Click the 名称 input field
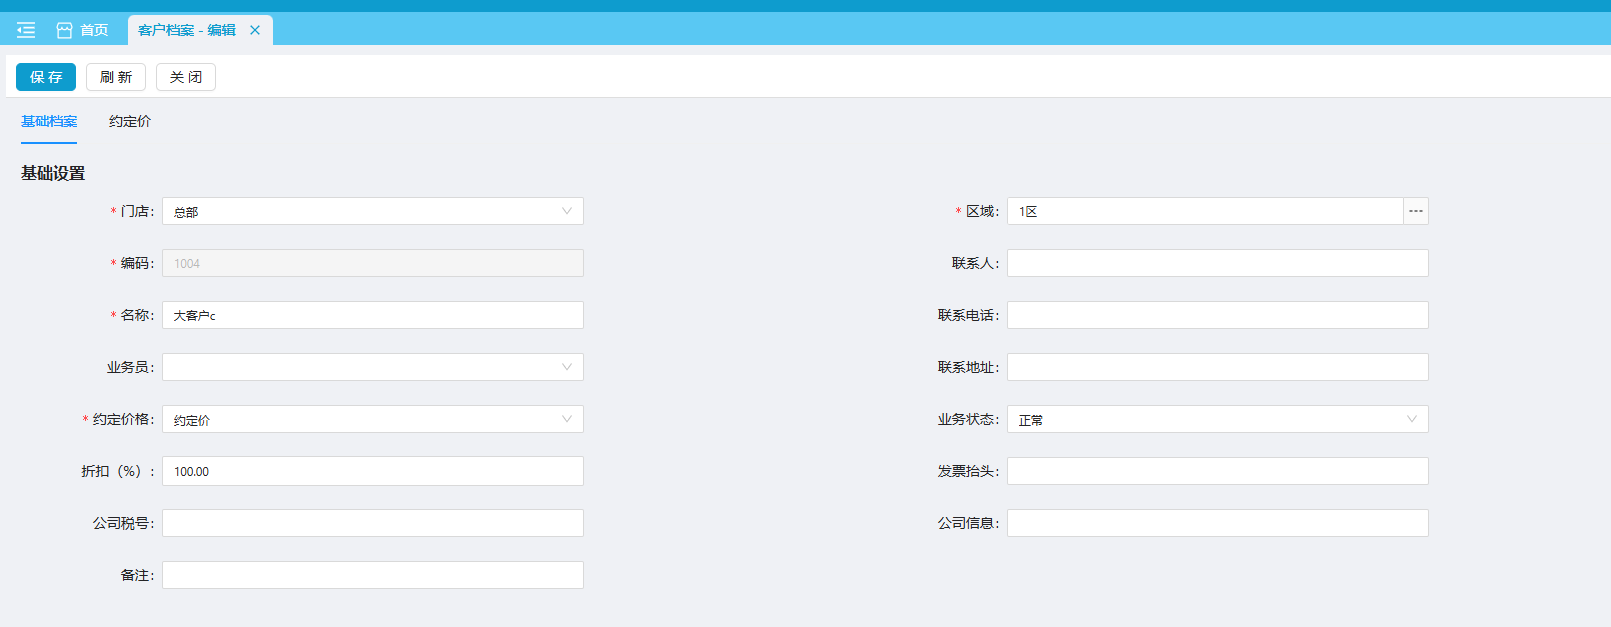This screenshot has width=1611, height=627. (372, 315)
